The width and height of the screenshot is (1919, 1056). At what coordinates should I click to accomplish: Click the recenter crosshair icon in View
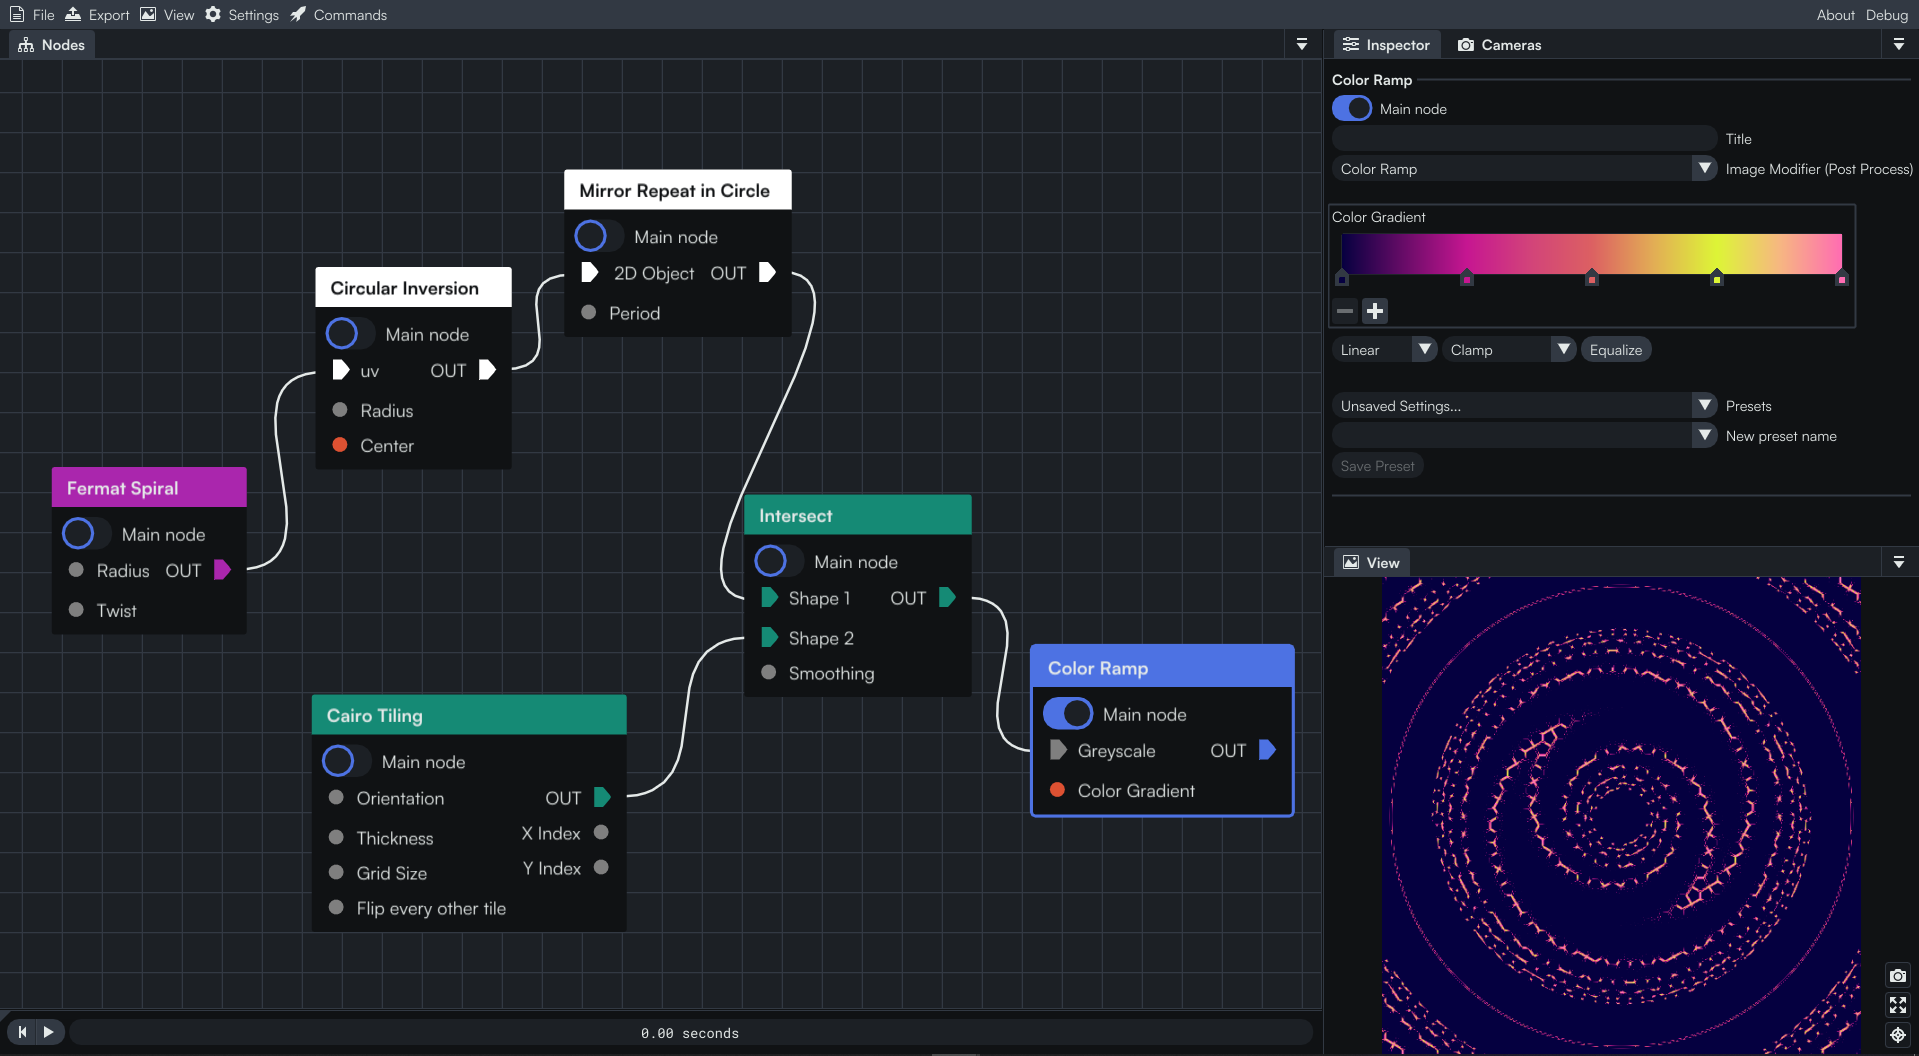[x=1897, y=1035]
